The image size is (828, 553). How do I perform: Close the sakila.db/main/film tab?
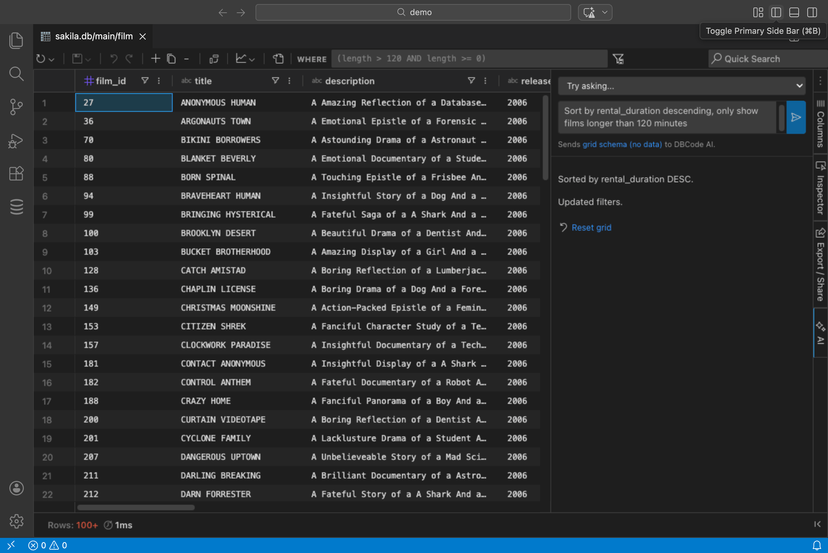143,36
